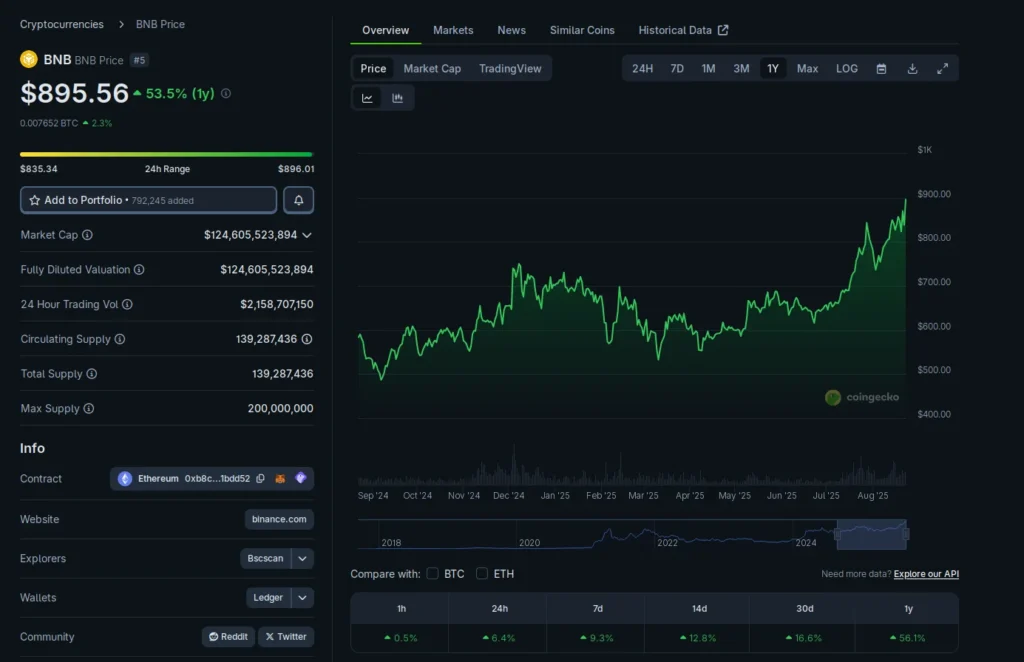1024x662 pixels.
Task: Open the Ledger wallet button
Action: 268,597
